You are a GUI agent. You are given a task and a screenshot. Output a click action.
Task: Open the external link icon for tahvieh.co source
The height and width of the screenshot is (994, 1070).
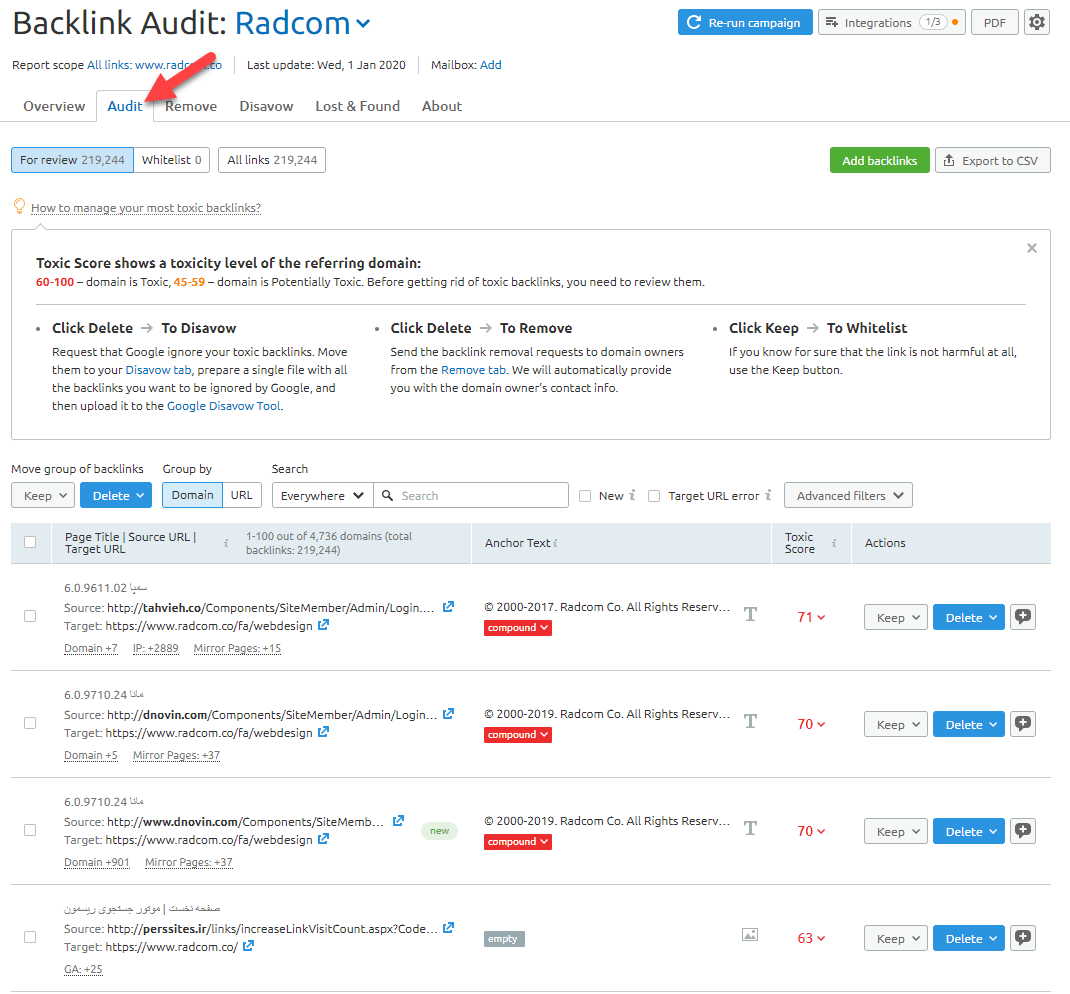(448, 606)
